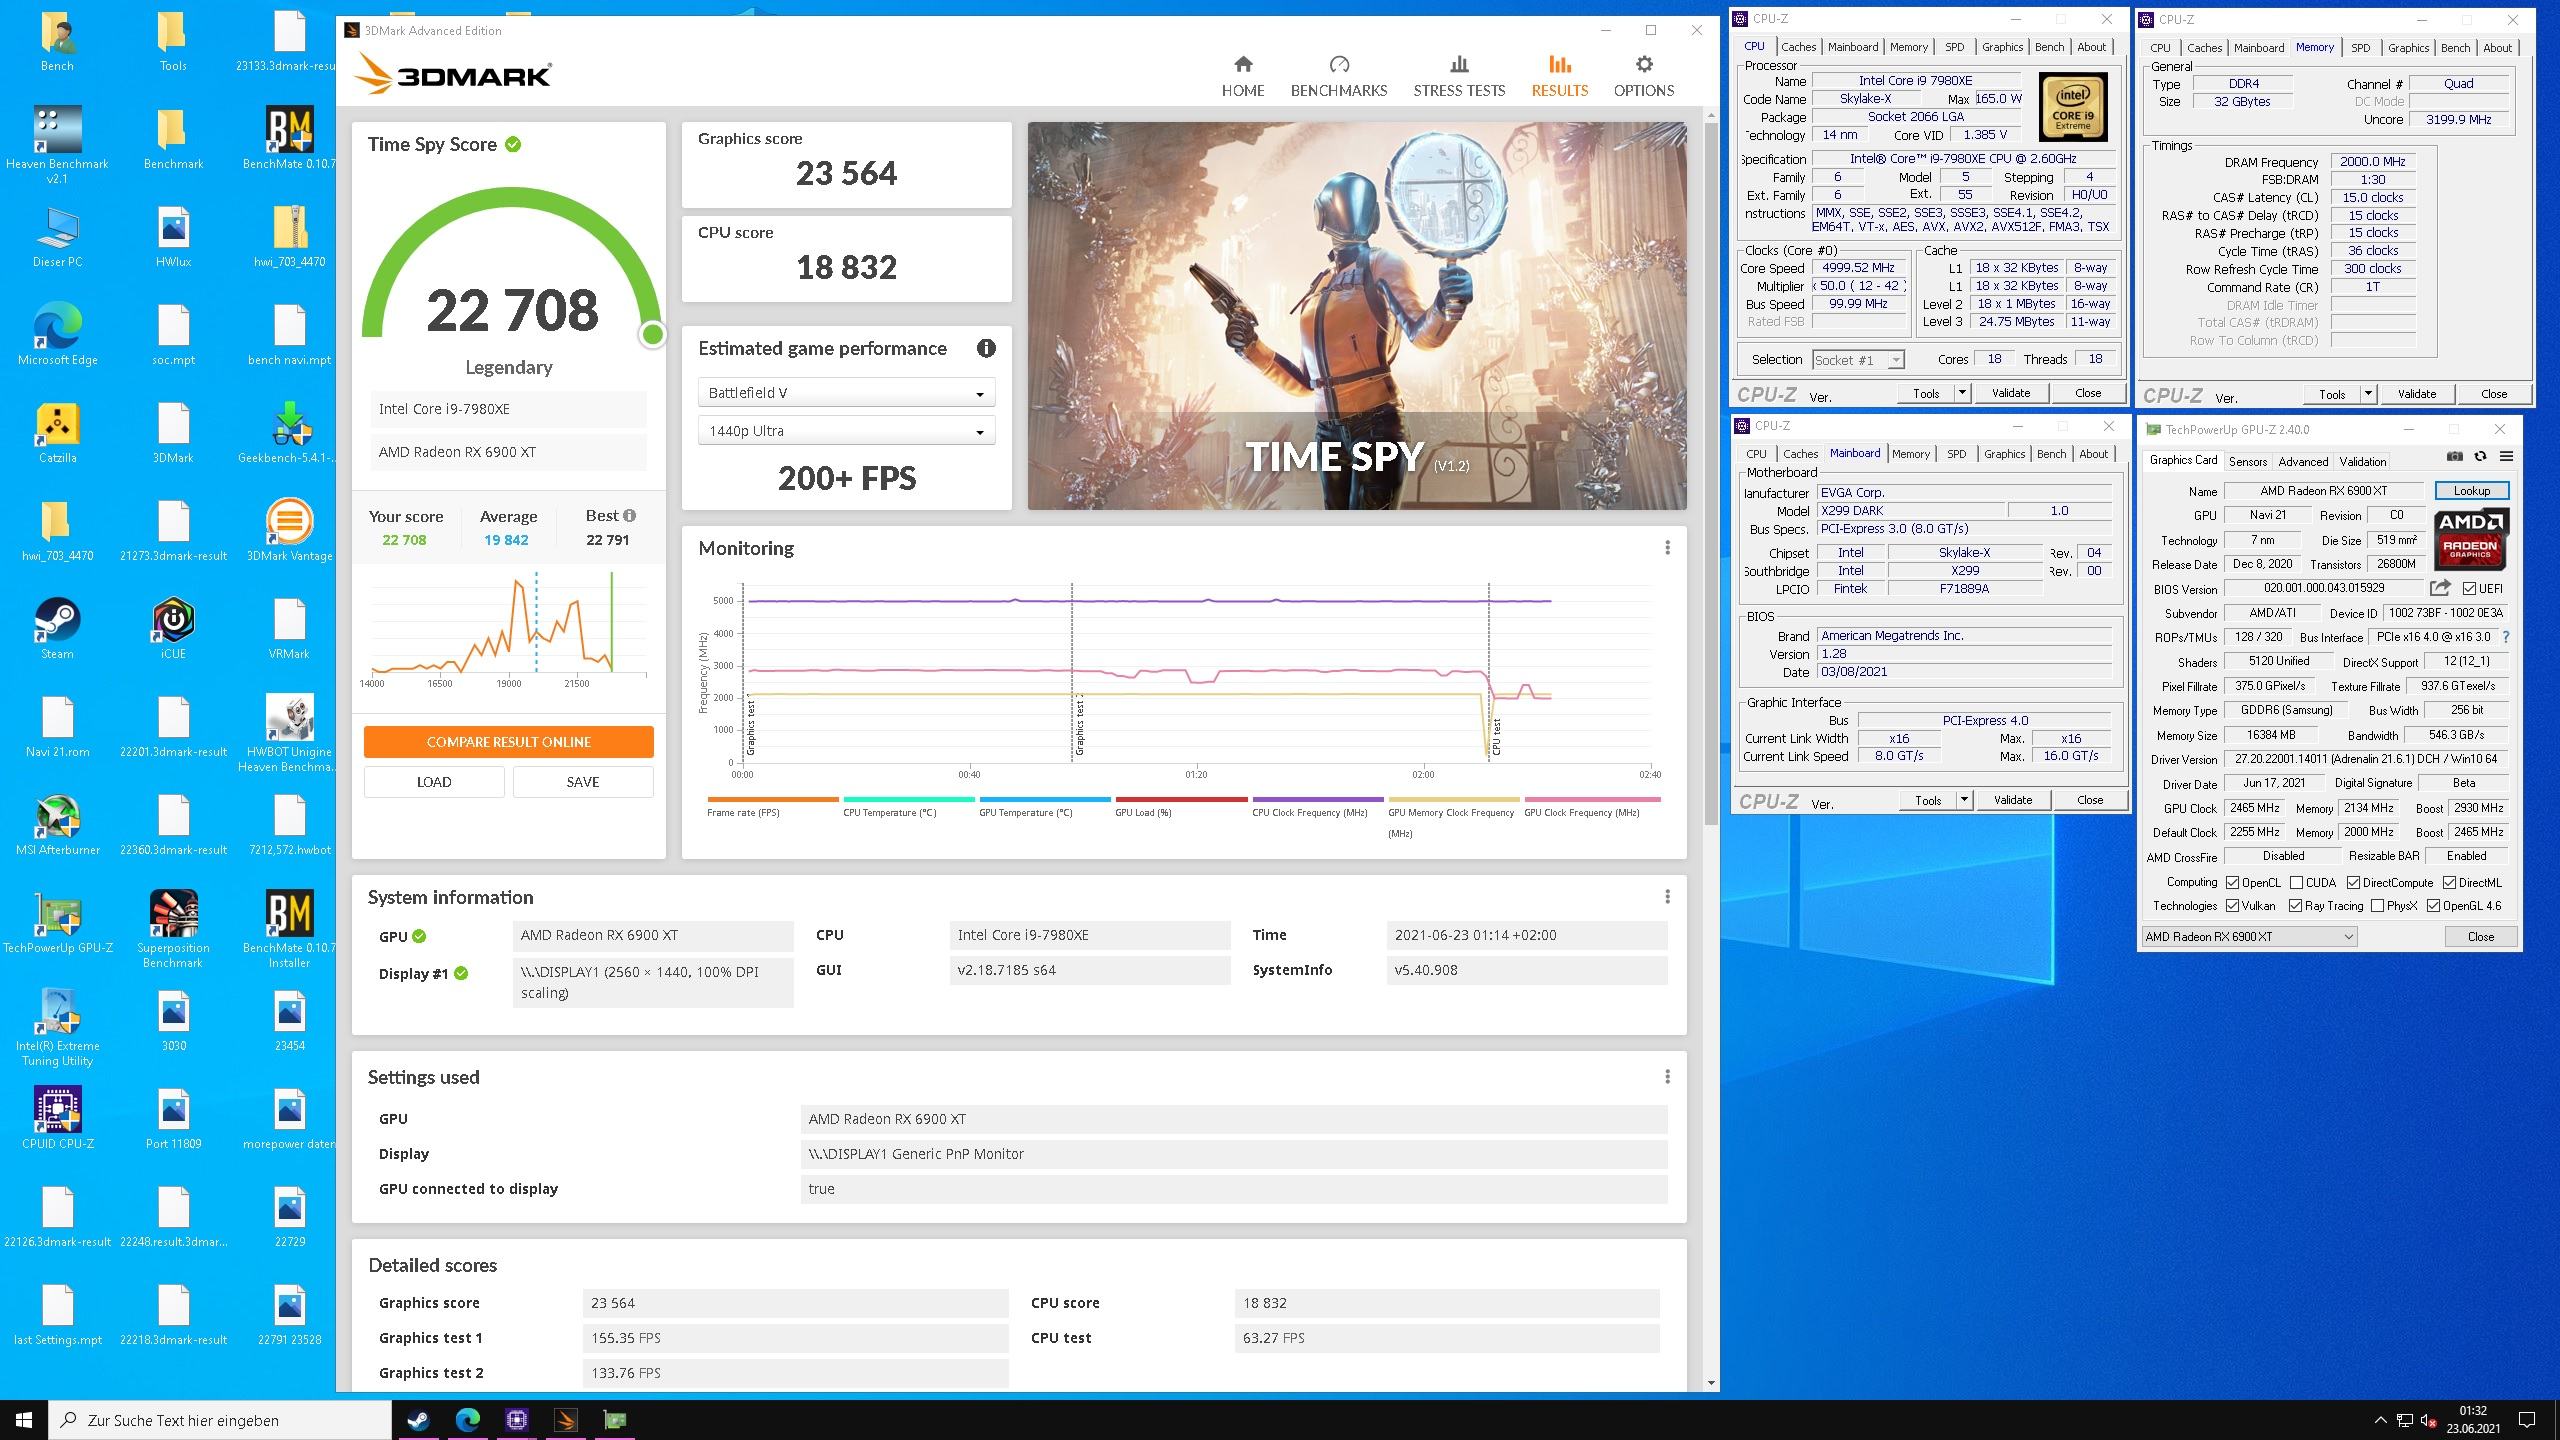Image resolution: width=2560 pixels, height=1440 pixels.
Task: Switch to the Sensors tab in GPU-Z
Action: (2247, 461)
